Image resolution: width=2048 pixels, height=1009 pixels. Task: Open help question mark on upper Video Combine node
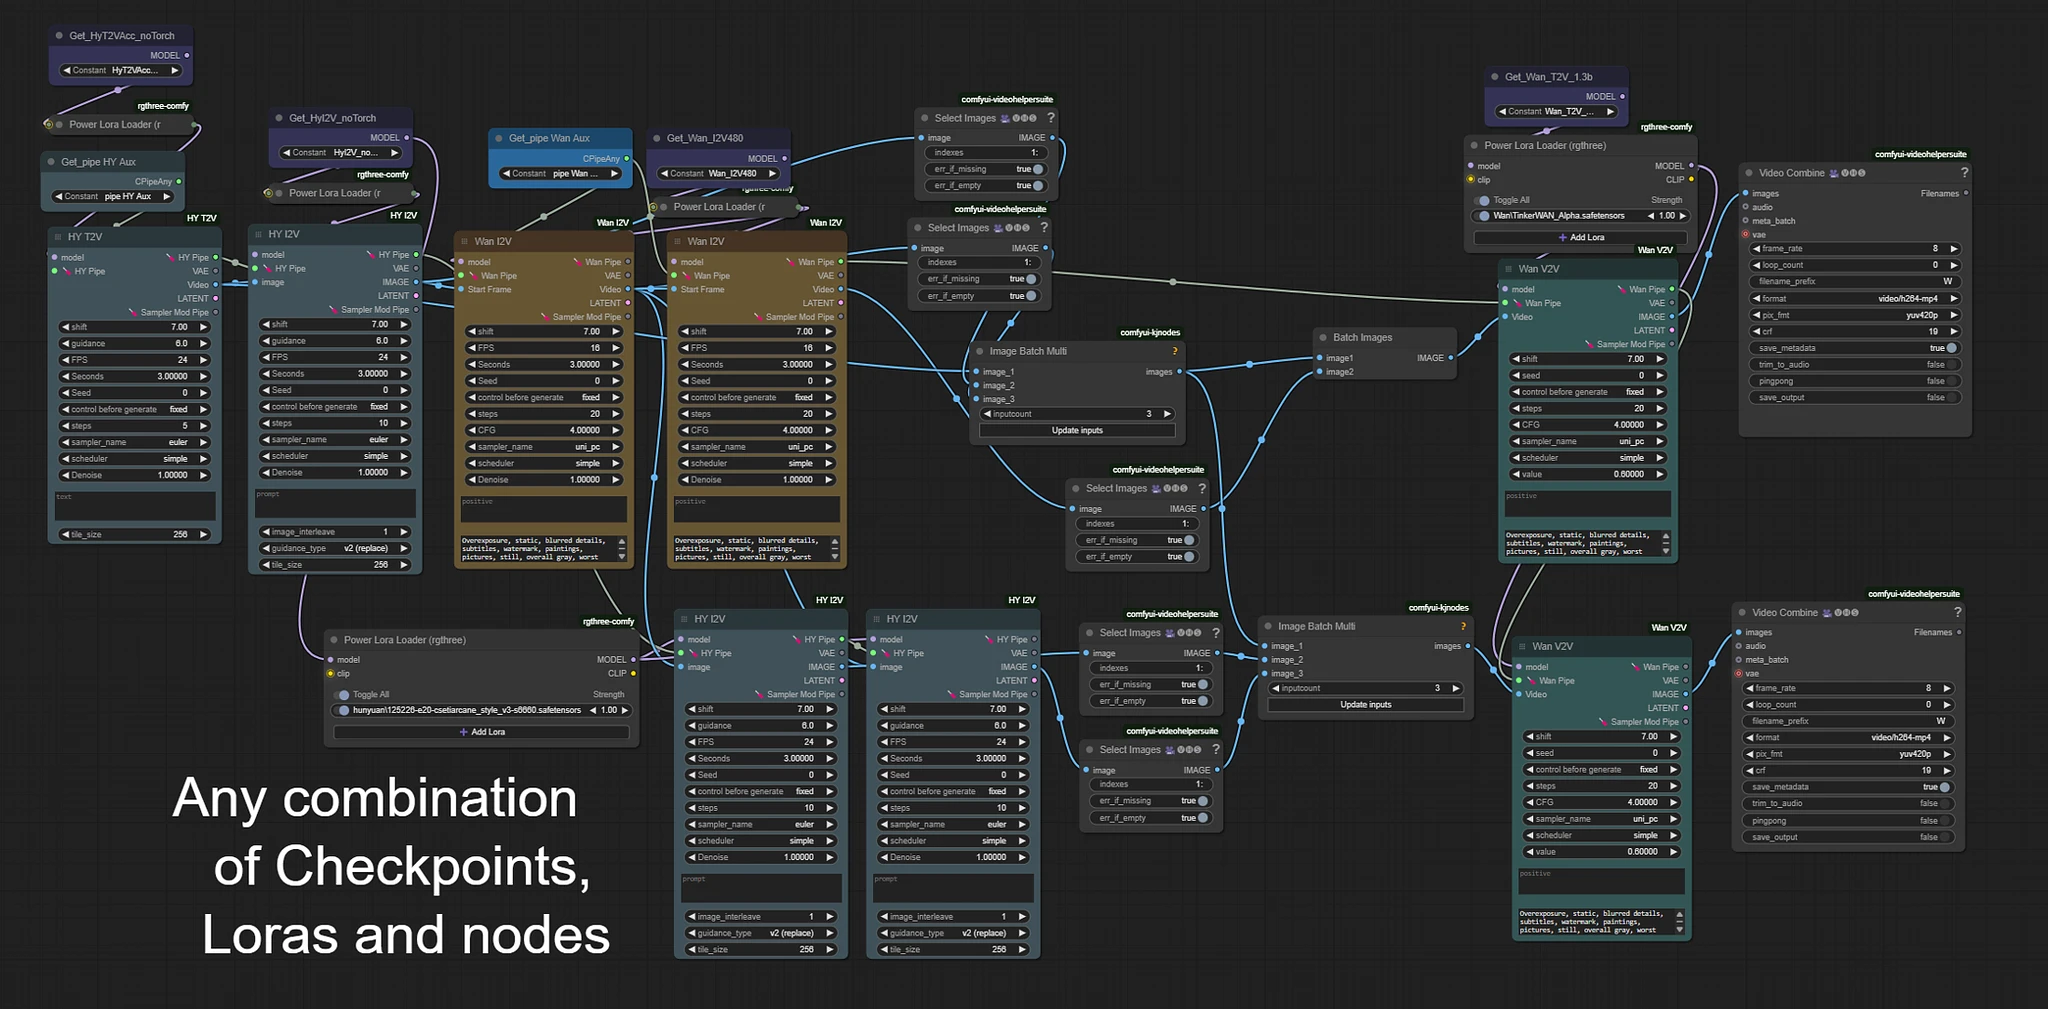click(1964, 173)
